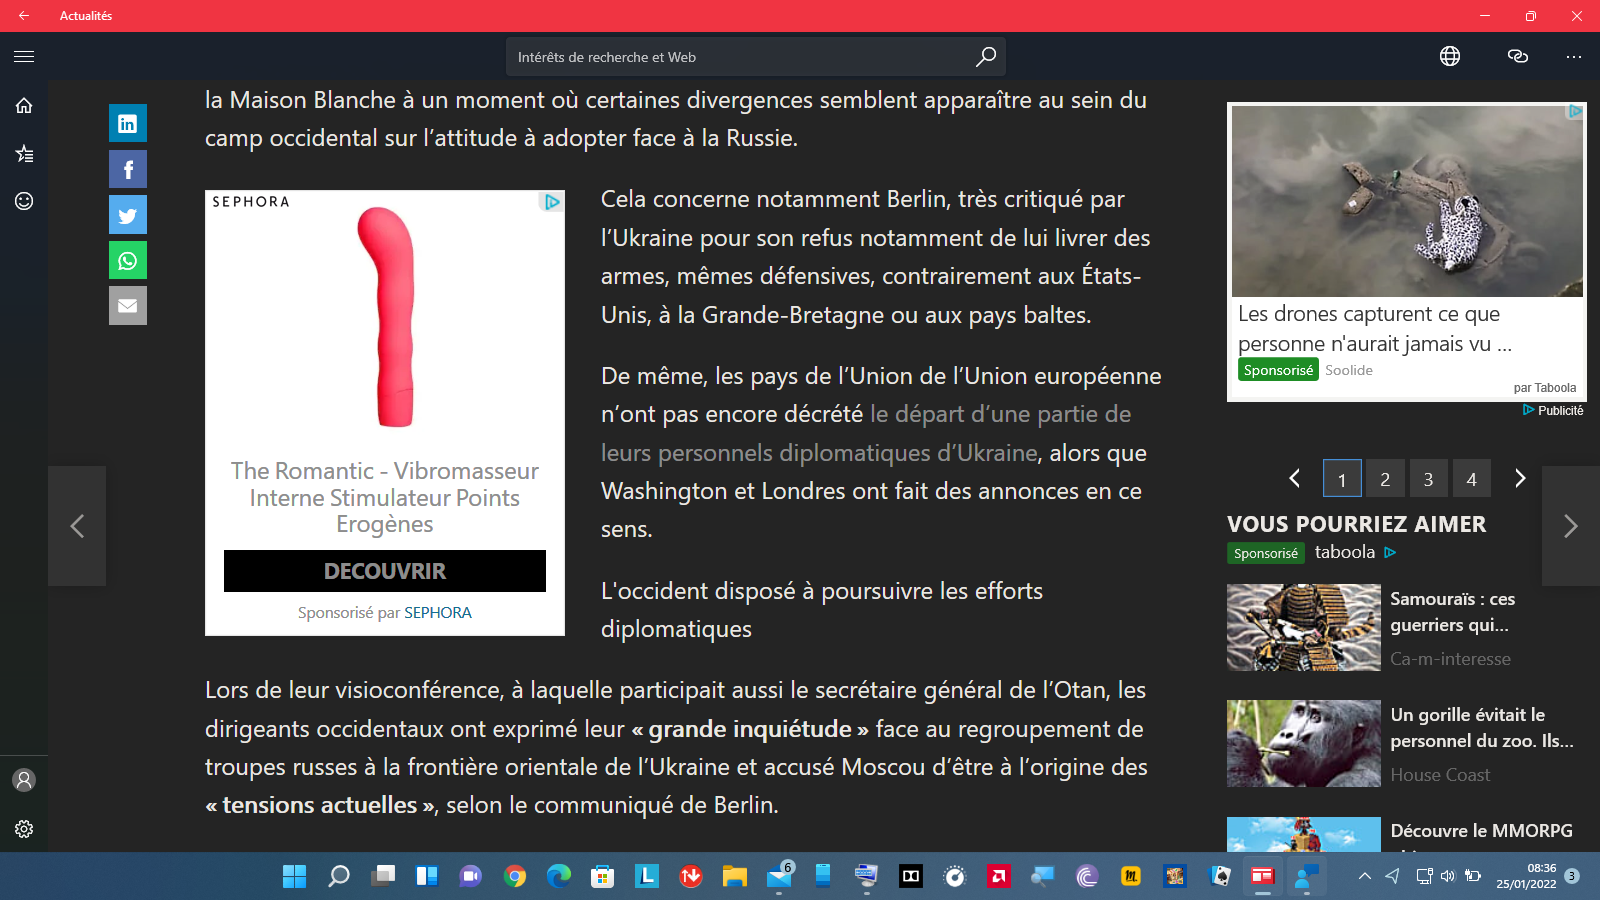Image resolution: width=1600 pixels, height=900 pixels.
Task: Click the search interests and web field
Action: point(740,57)
